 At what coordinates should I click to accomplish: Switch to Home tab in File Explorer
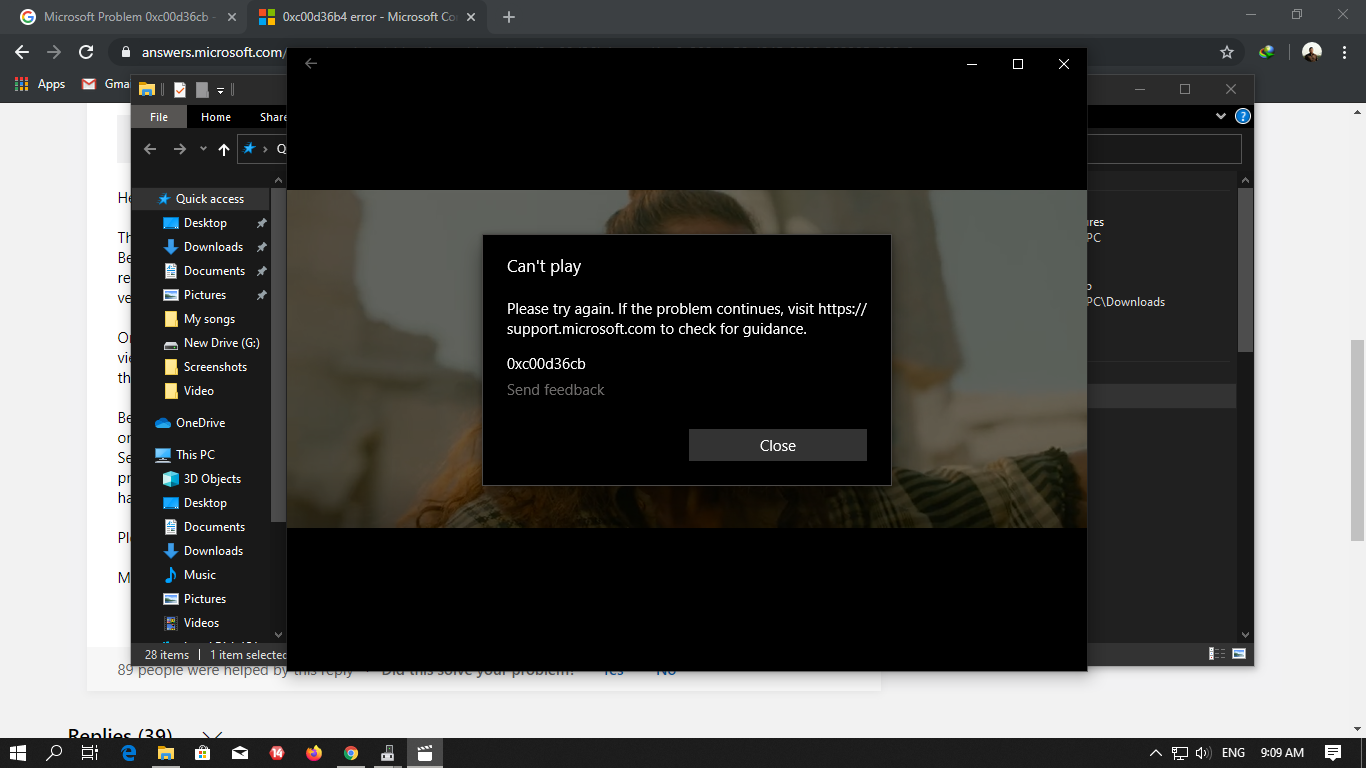pos(216,117)
